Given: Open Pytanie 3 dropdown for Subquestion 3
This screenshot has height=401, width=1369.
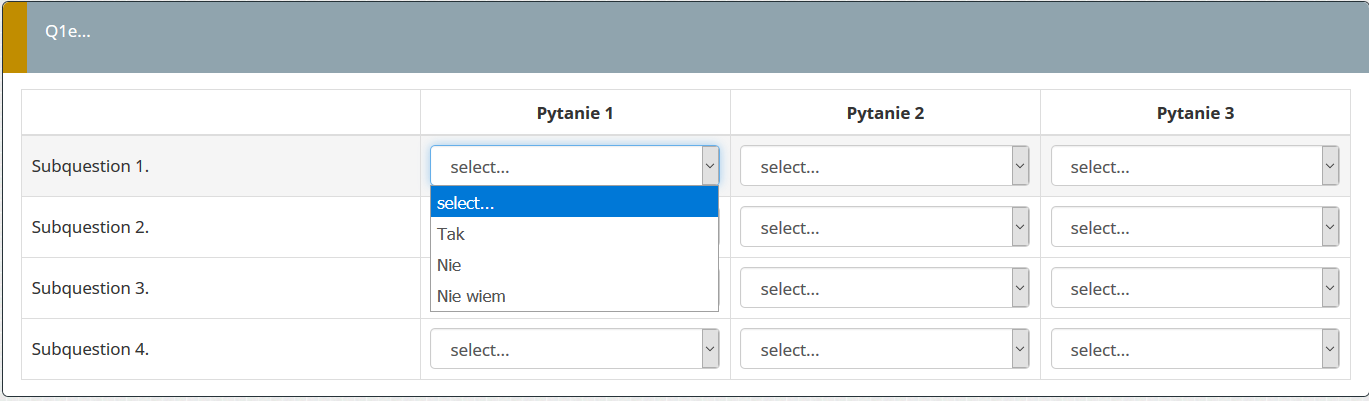Looking at the screenshot, I should [x=1194, y=288].
